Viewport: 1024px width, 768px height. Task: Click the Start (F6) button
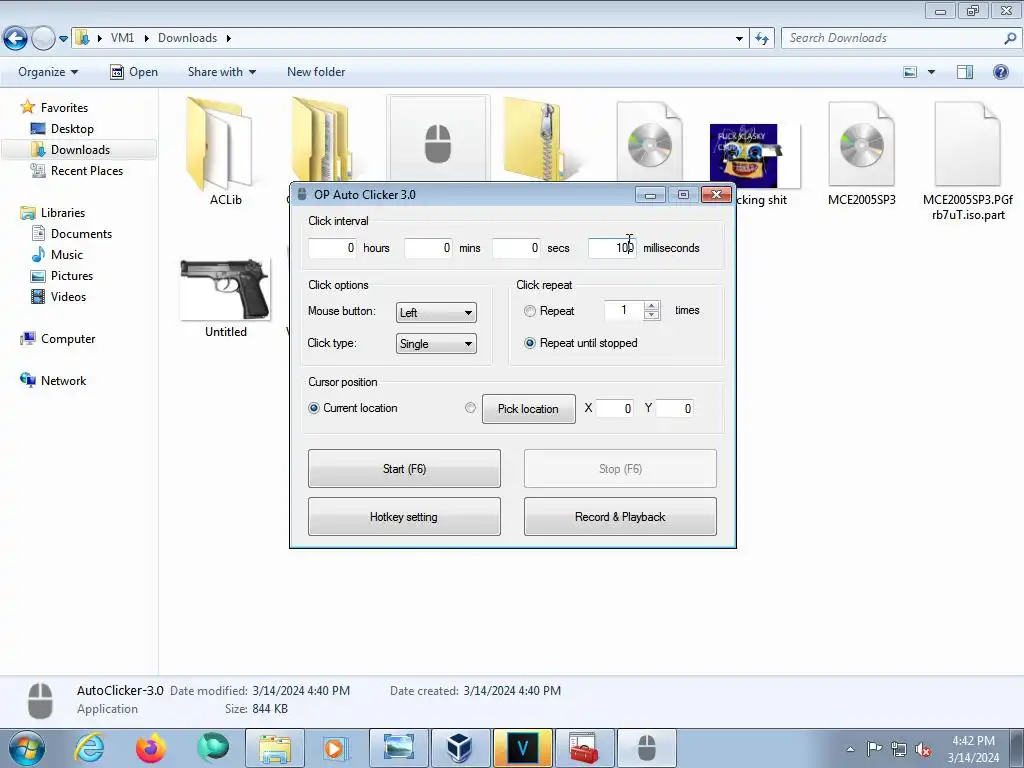pos(404,468)
